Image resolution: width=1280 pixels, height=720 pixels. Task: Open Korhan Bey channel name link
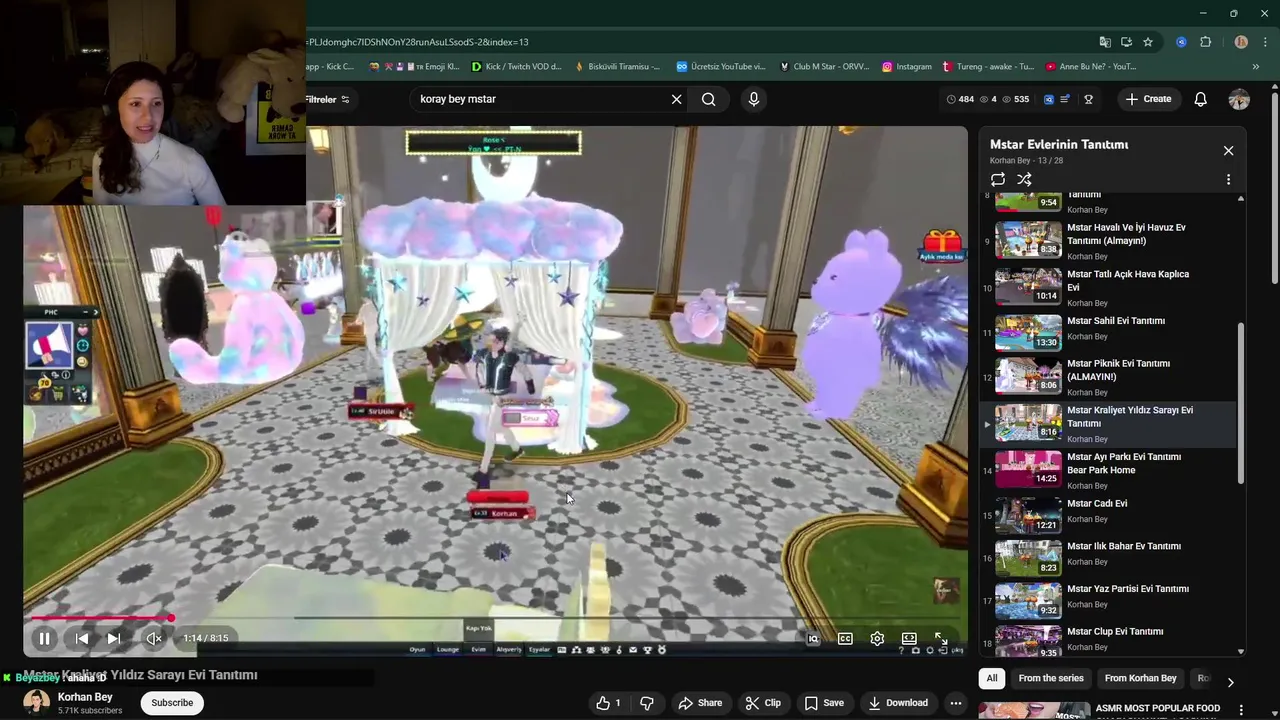[x=85, y=697]
